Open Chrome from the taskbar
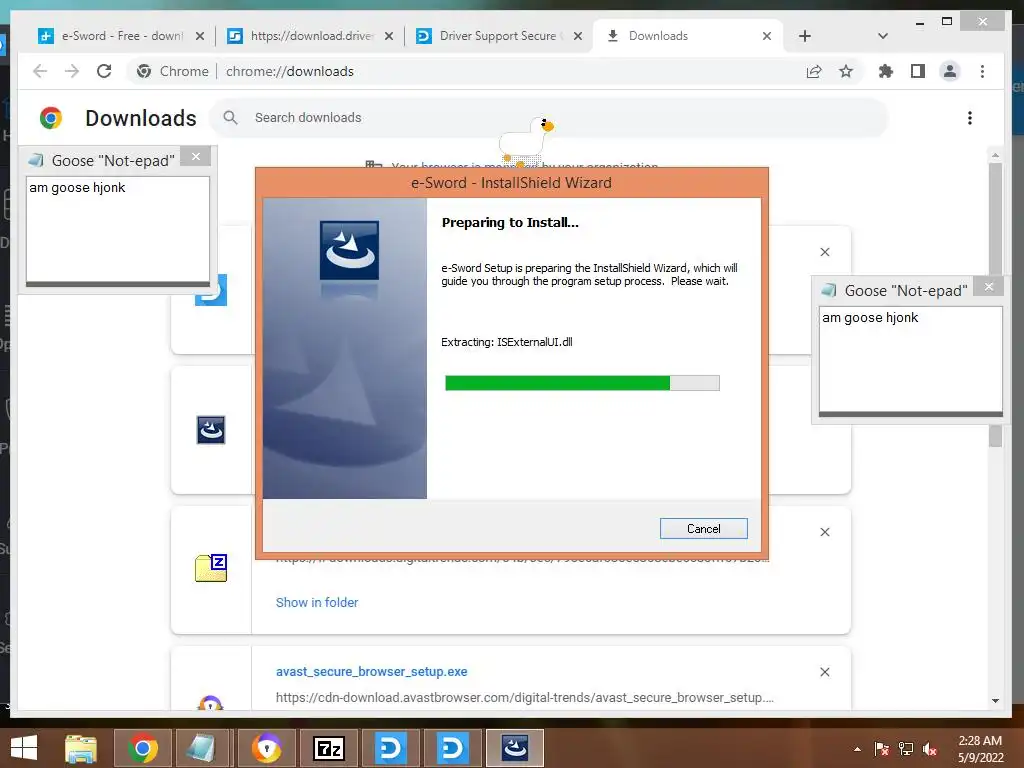This screenshot has height=768, width=1024. coord(143,748)
